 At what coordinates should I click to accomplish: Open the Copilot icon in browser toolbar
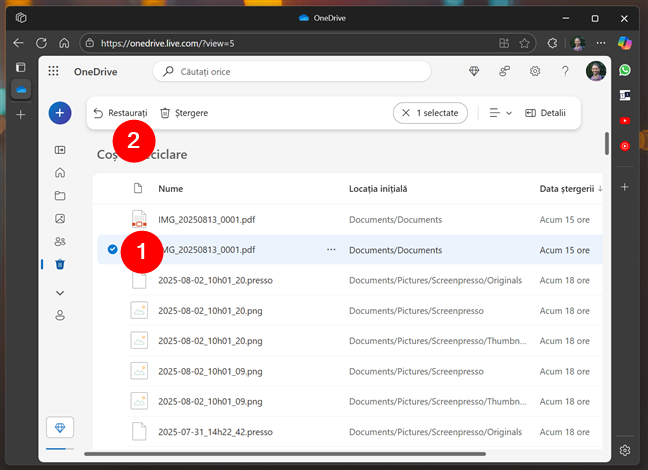click(624, 43)
